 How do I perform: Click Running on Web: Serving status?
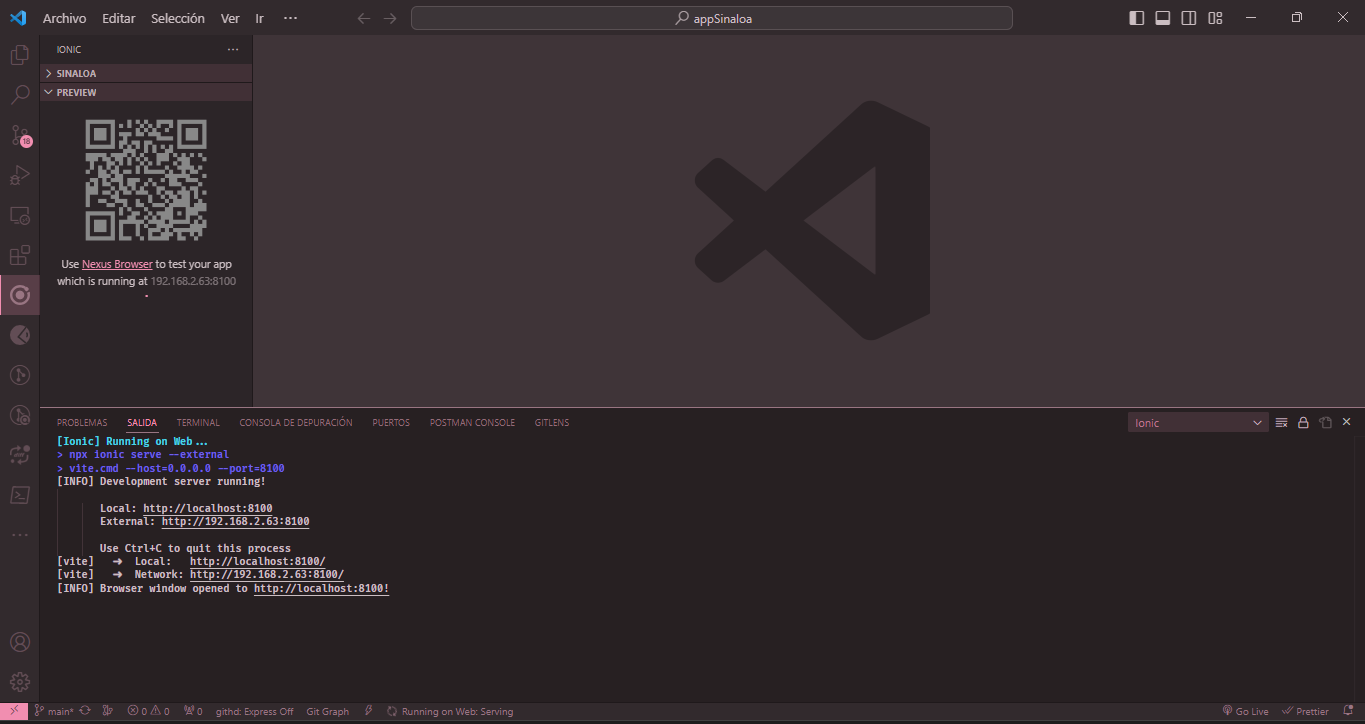tap(450, 712)
